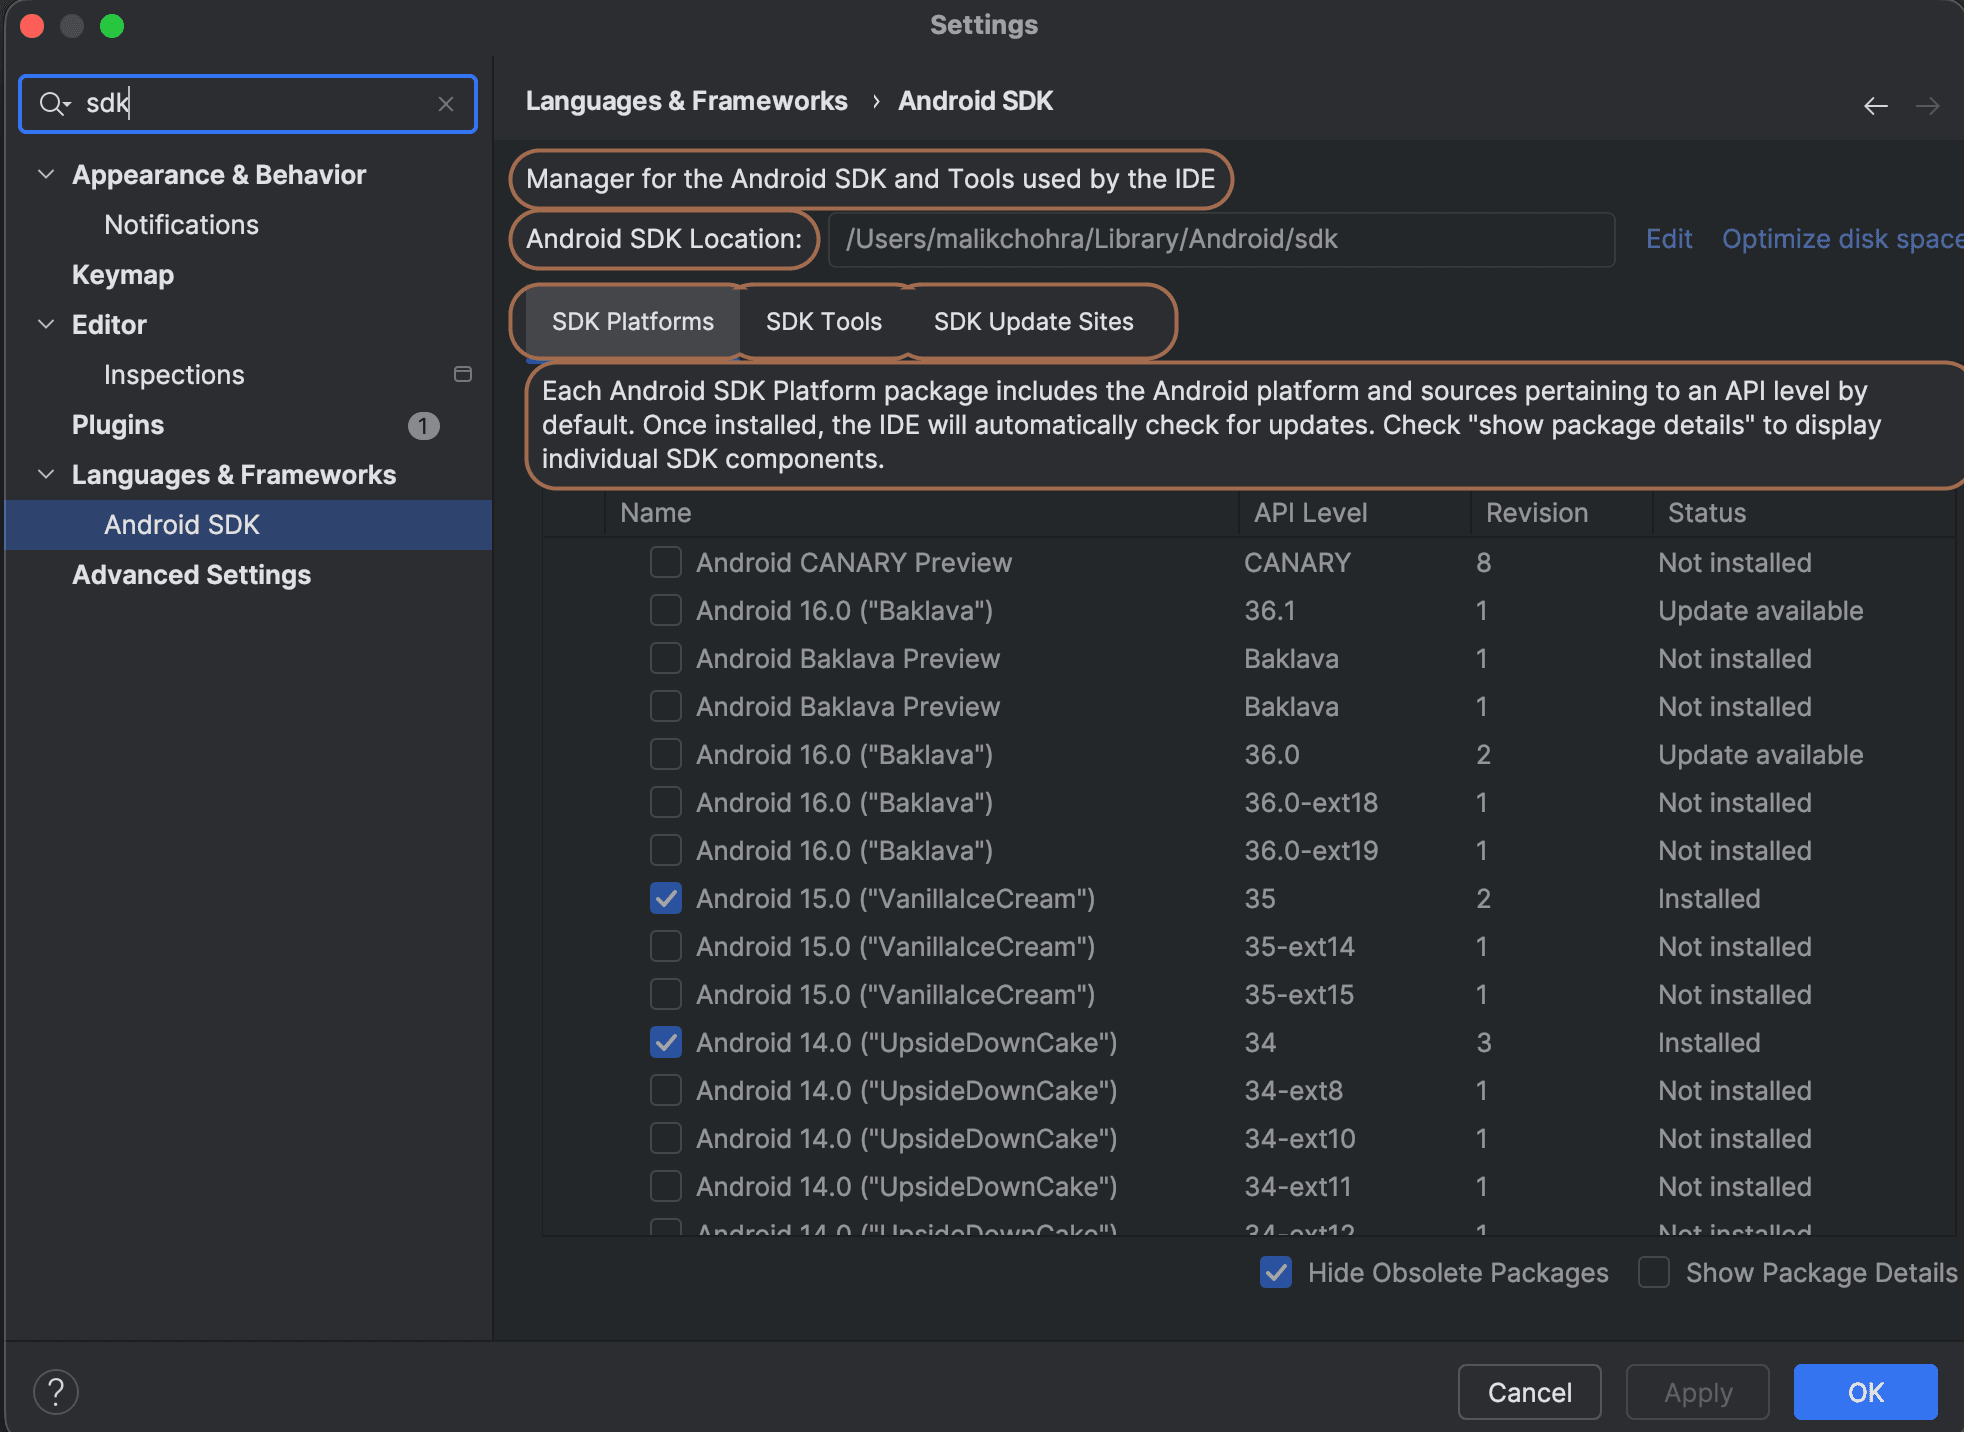Image resolution: width=1964 pixels, height=1432 pixels.
Task: Switch to the SDK Platforms tab
Action: (x=633, y=322)
